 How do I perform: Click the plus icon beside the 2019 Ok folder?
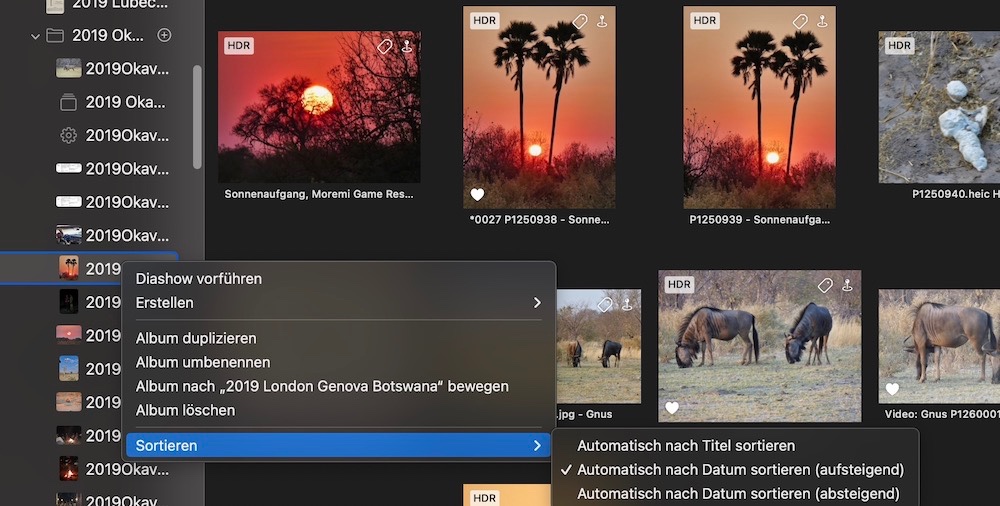tap(165, 35)
